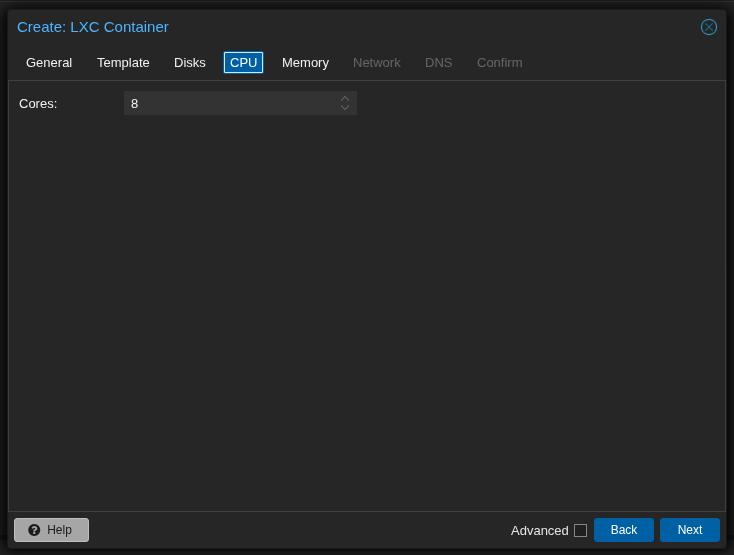Click the greyed-out Network tab

click(x=376, y=62)
